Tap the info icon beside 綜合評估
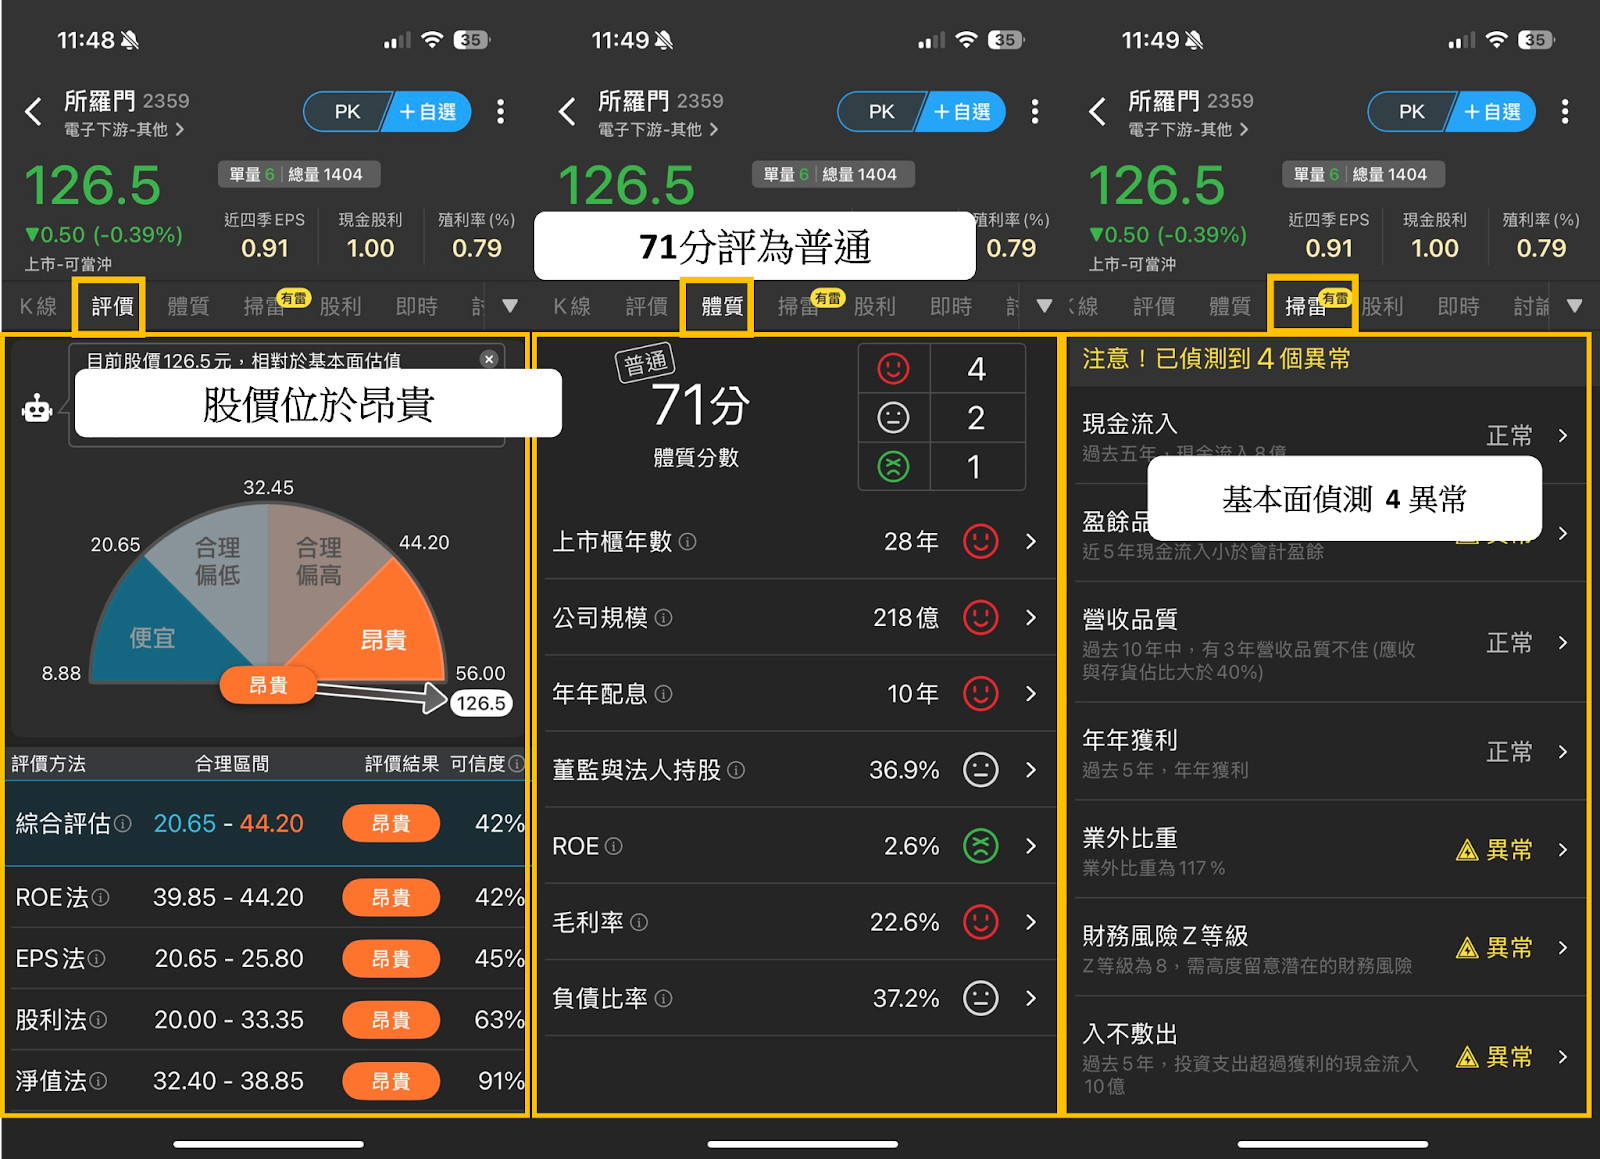 (x=123, y=823)
